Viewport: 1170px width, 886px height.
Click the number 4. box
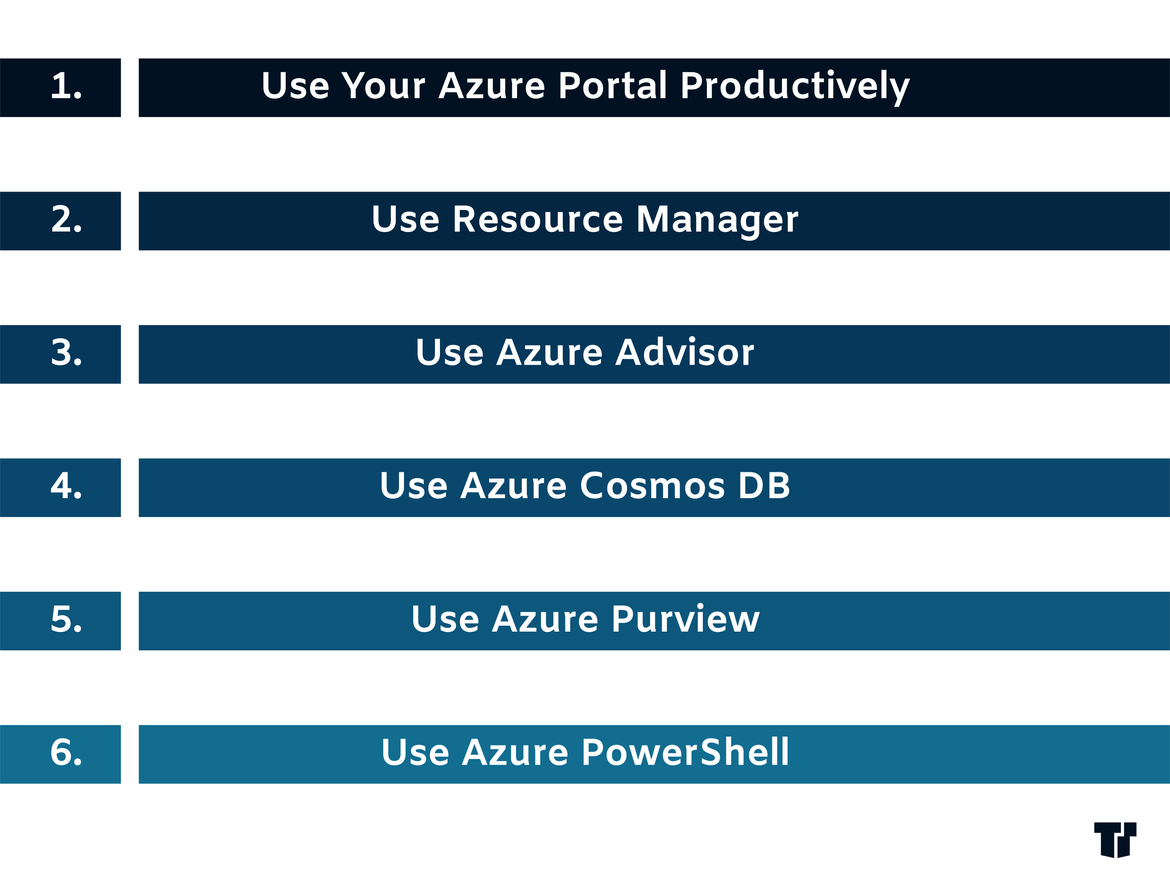(60, 487)
